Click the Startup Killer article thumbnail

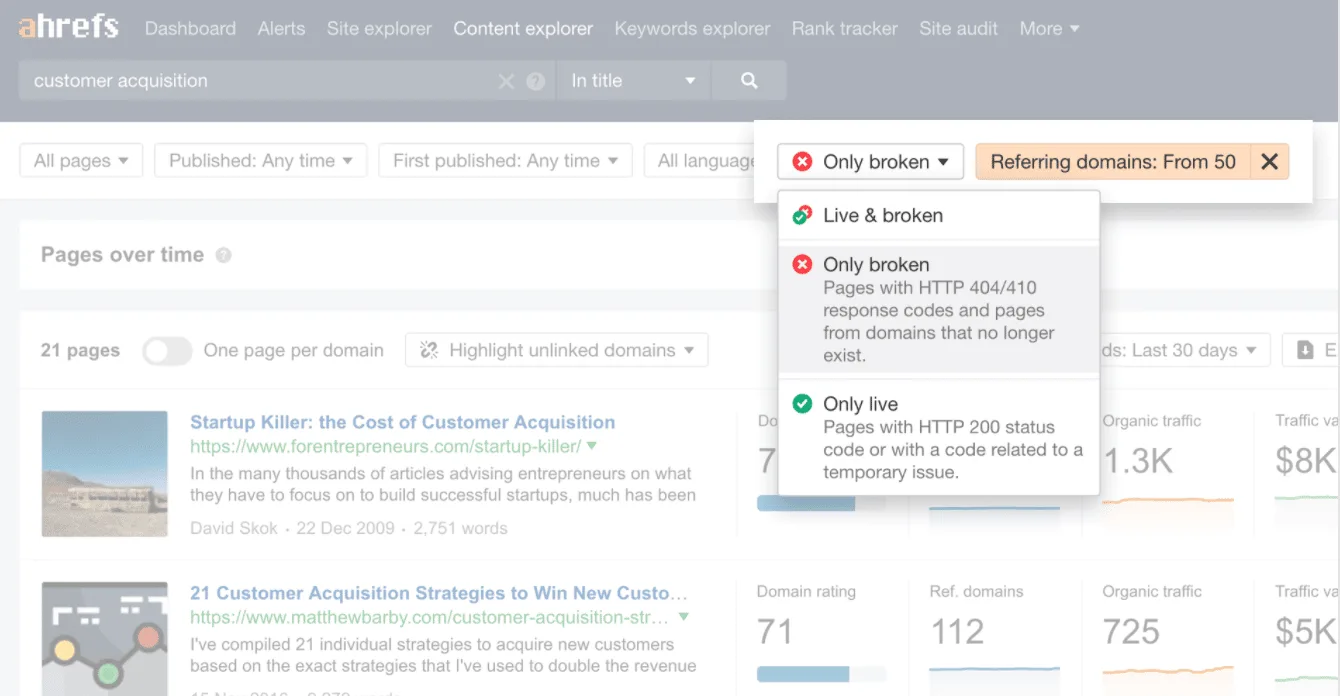105,473
